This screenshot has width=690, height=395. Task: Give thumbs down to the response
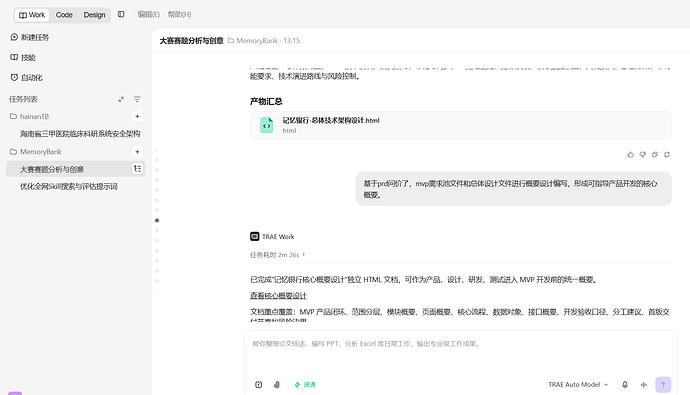[642, 154]
